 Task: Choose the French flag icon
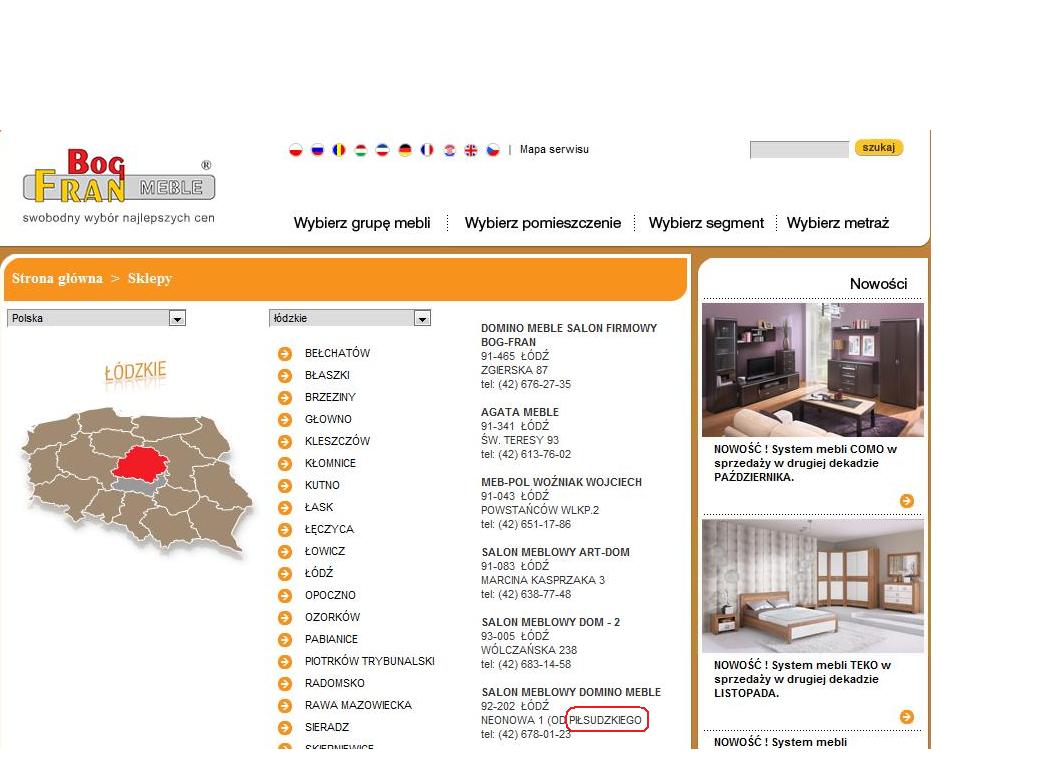point(427,150)
